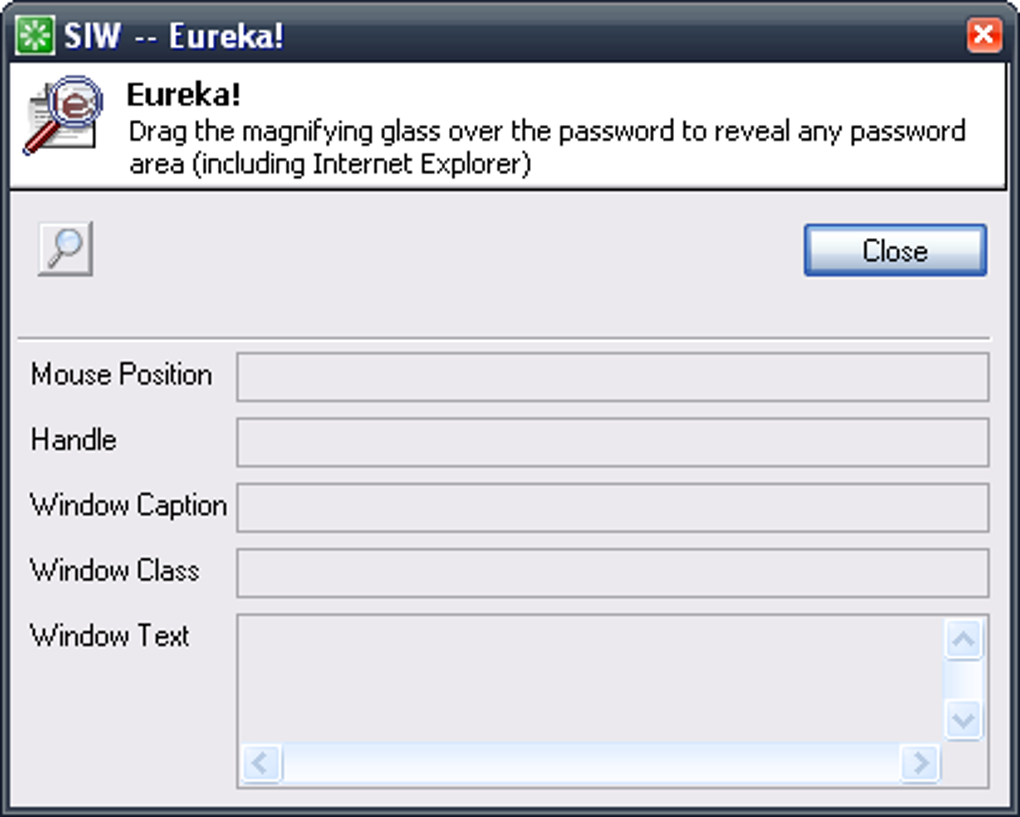Viewport: 1020px width, 817px height.
Task: Click the Window Text scroll left arrow
Action: [x=261, y=762]
